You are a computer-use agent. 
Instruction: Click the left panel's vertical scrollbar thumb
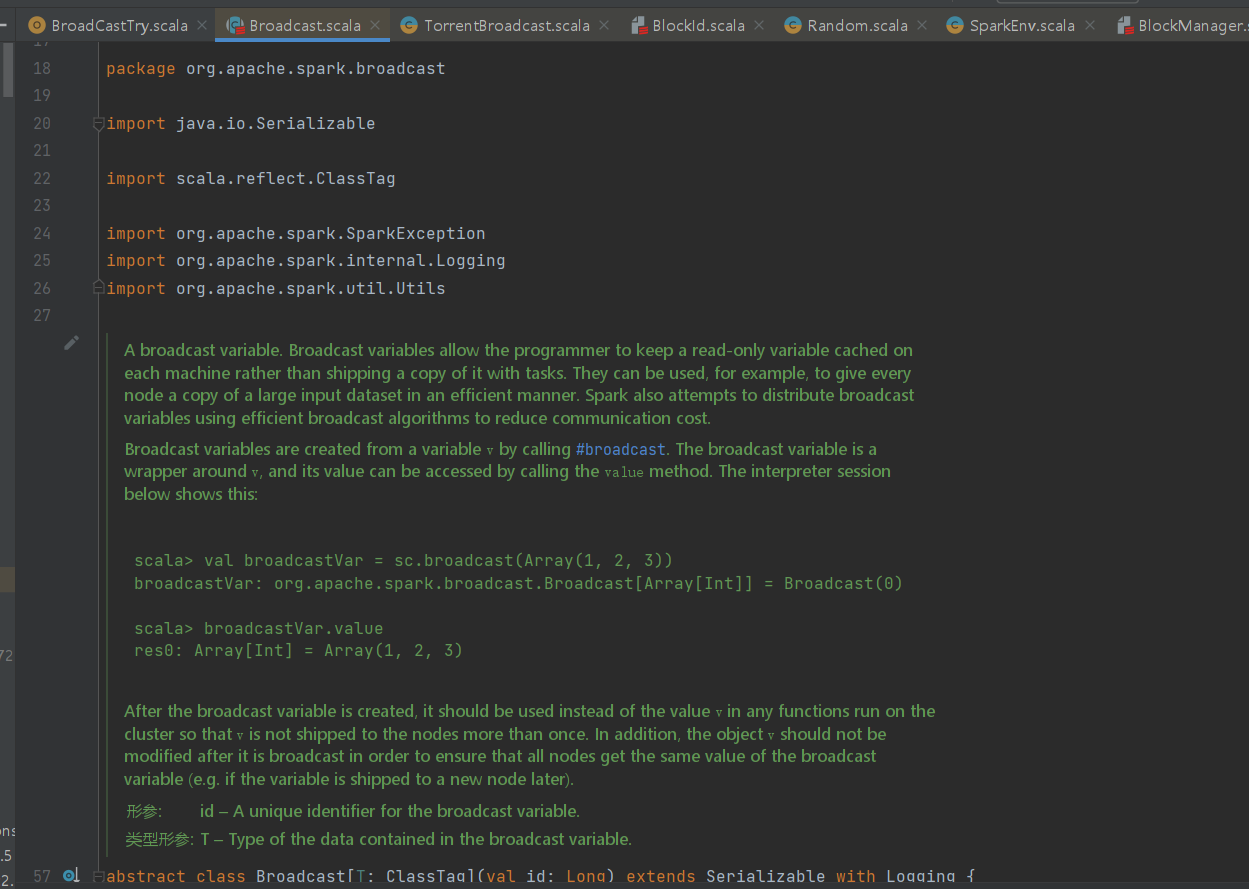pyautogui.click(x=8, y=69)
